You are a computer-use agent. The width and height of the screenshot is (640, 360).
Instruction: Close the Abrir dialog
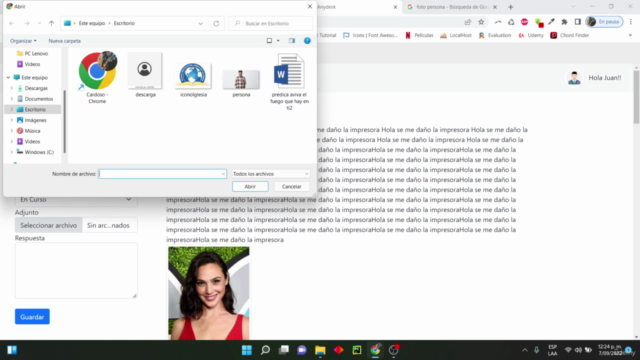pyautogui.click(x=310, y=7)
